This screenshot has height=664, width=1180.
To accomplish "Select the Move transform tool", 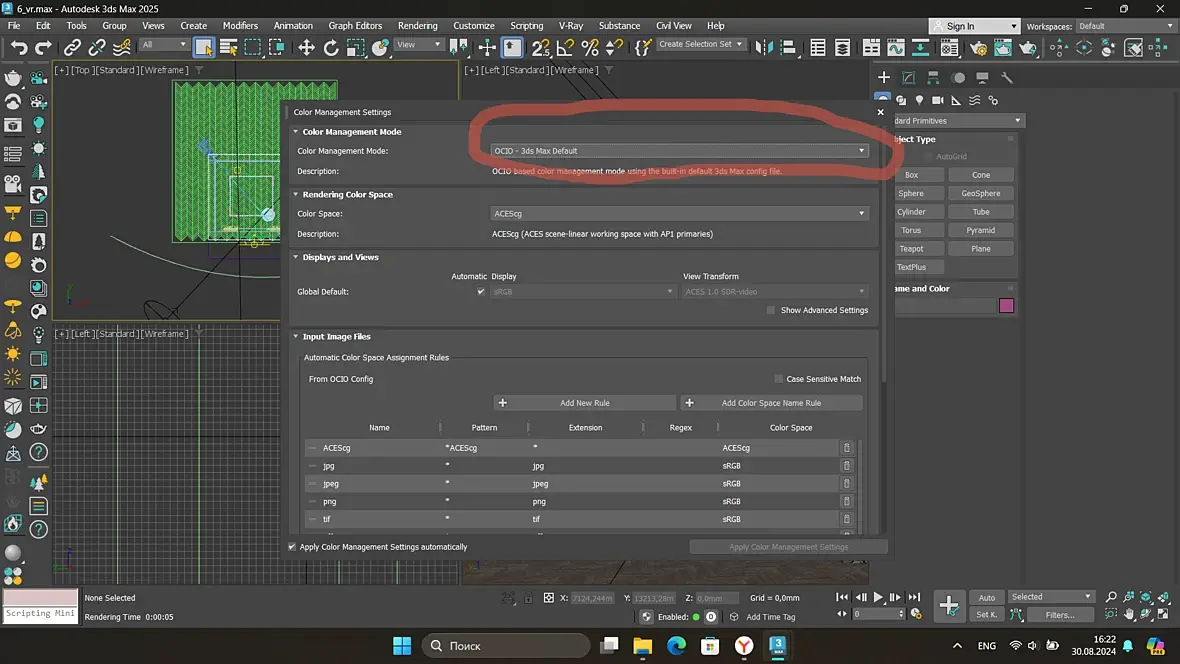I will [x=306, y=47].
